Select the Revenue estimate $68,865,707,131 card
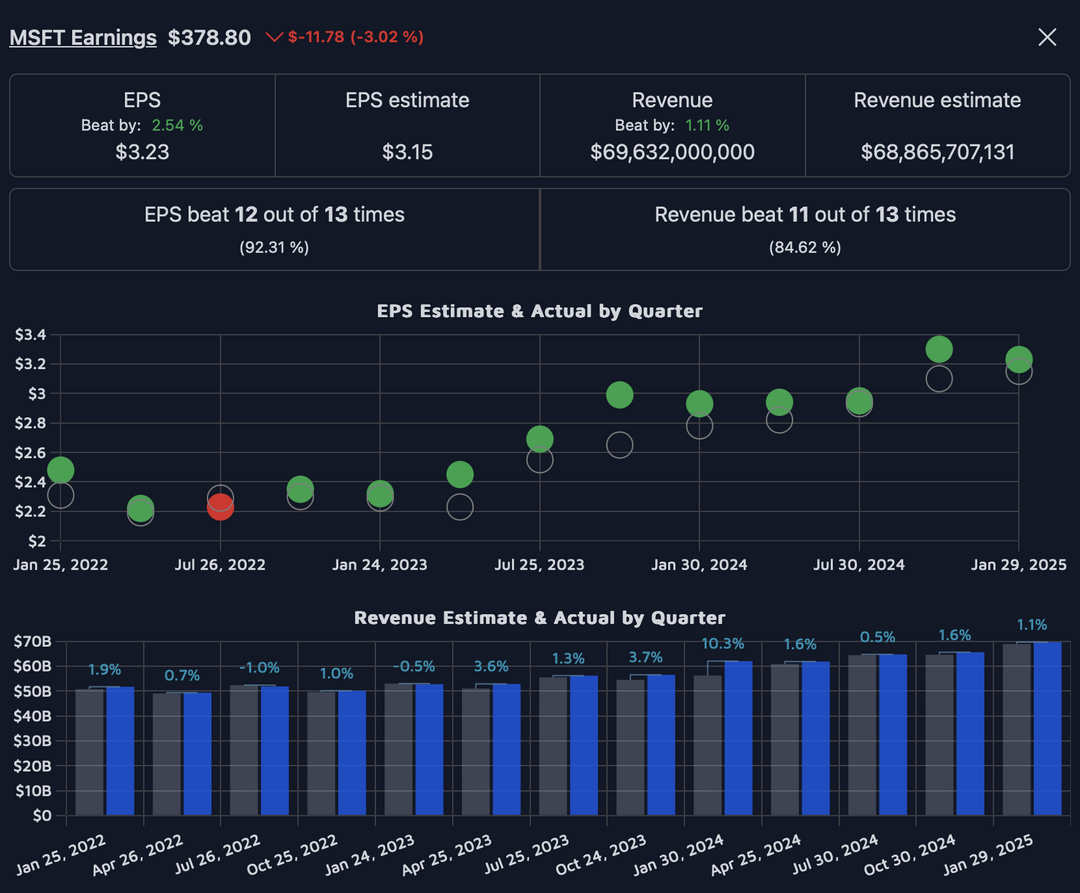This screenshot has height=893, width=1080. click(x=937, y=126)
